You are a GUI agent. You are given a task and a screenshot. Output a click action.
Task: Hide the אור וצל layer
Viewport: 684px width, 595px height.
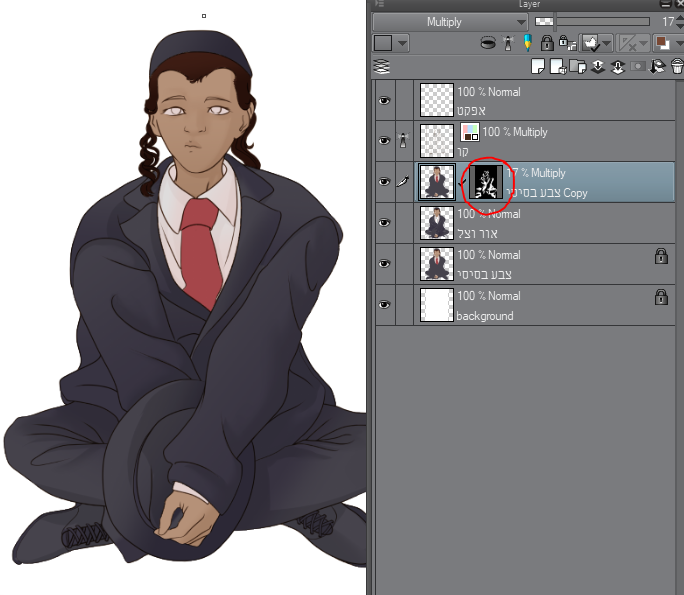point(384,223)
